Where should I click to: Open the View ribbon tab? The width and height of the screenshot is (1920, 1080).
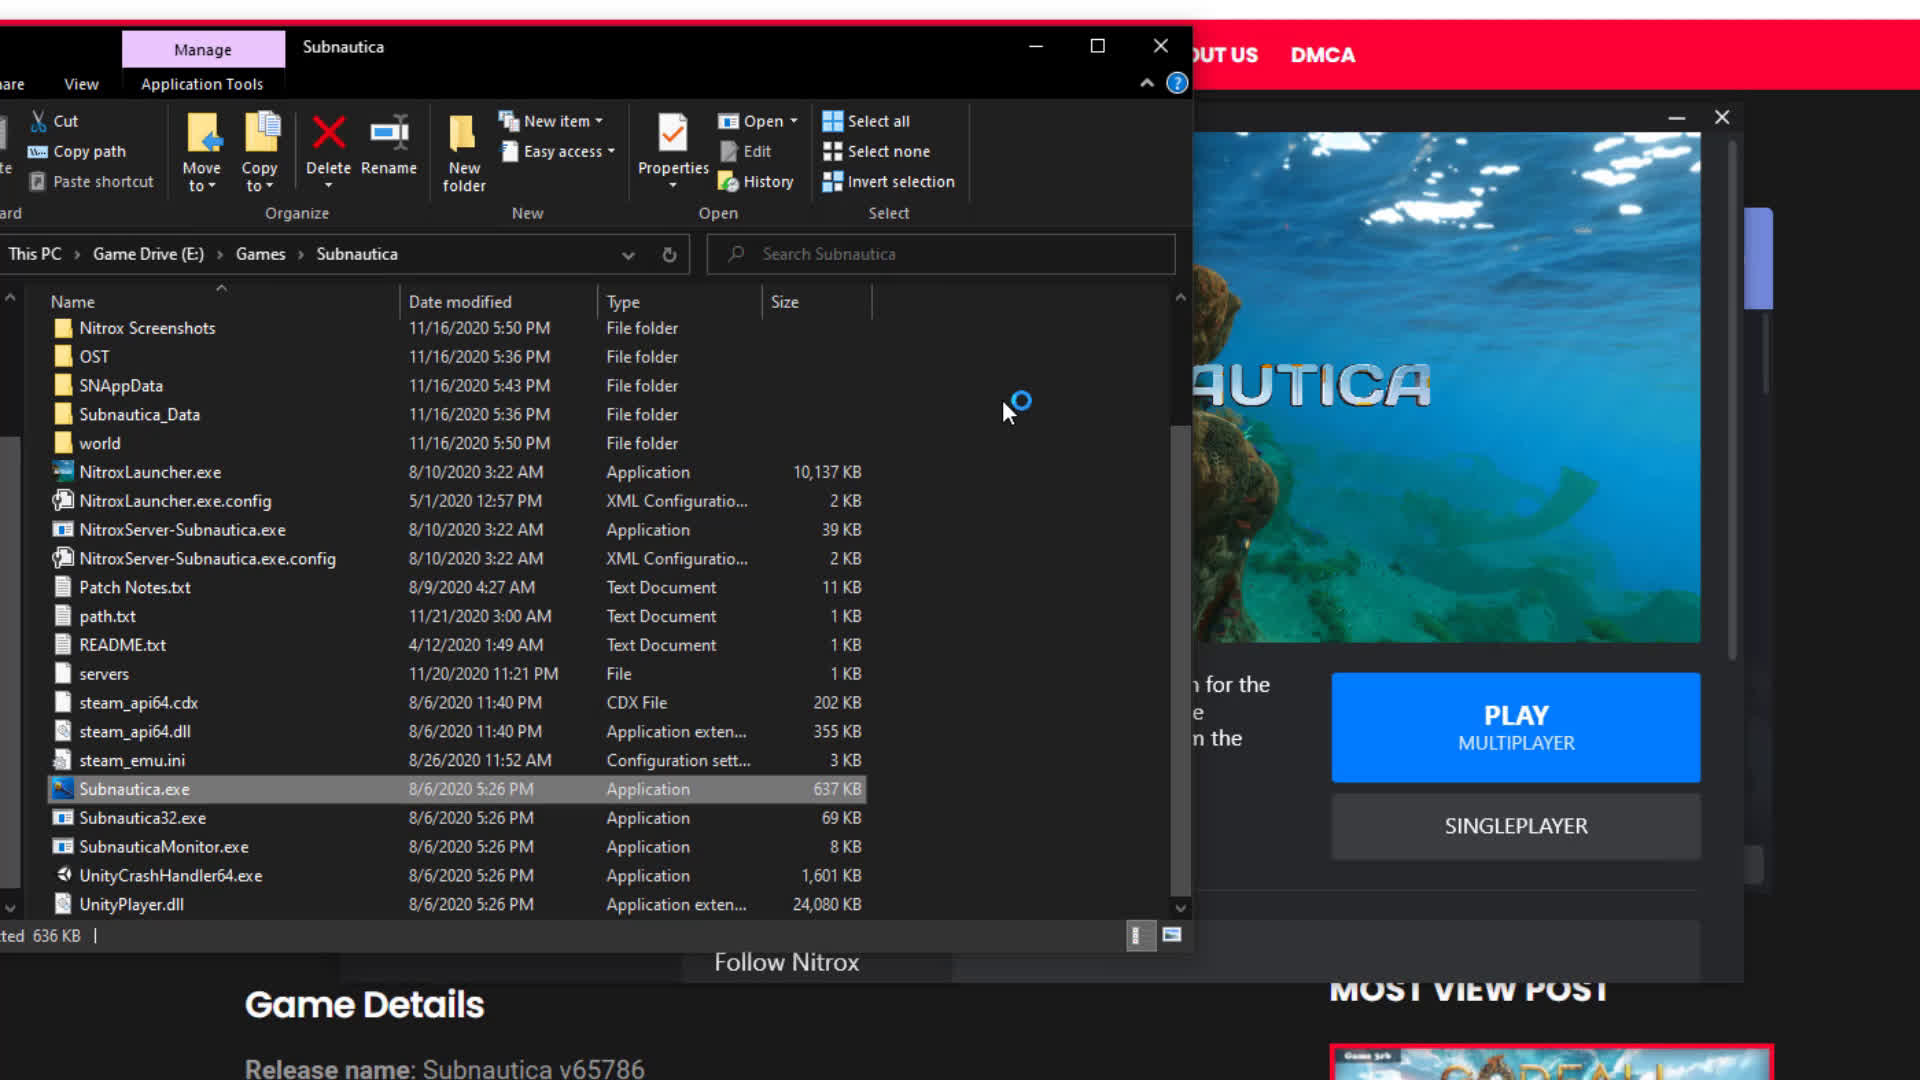coord(81,84)
